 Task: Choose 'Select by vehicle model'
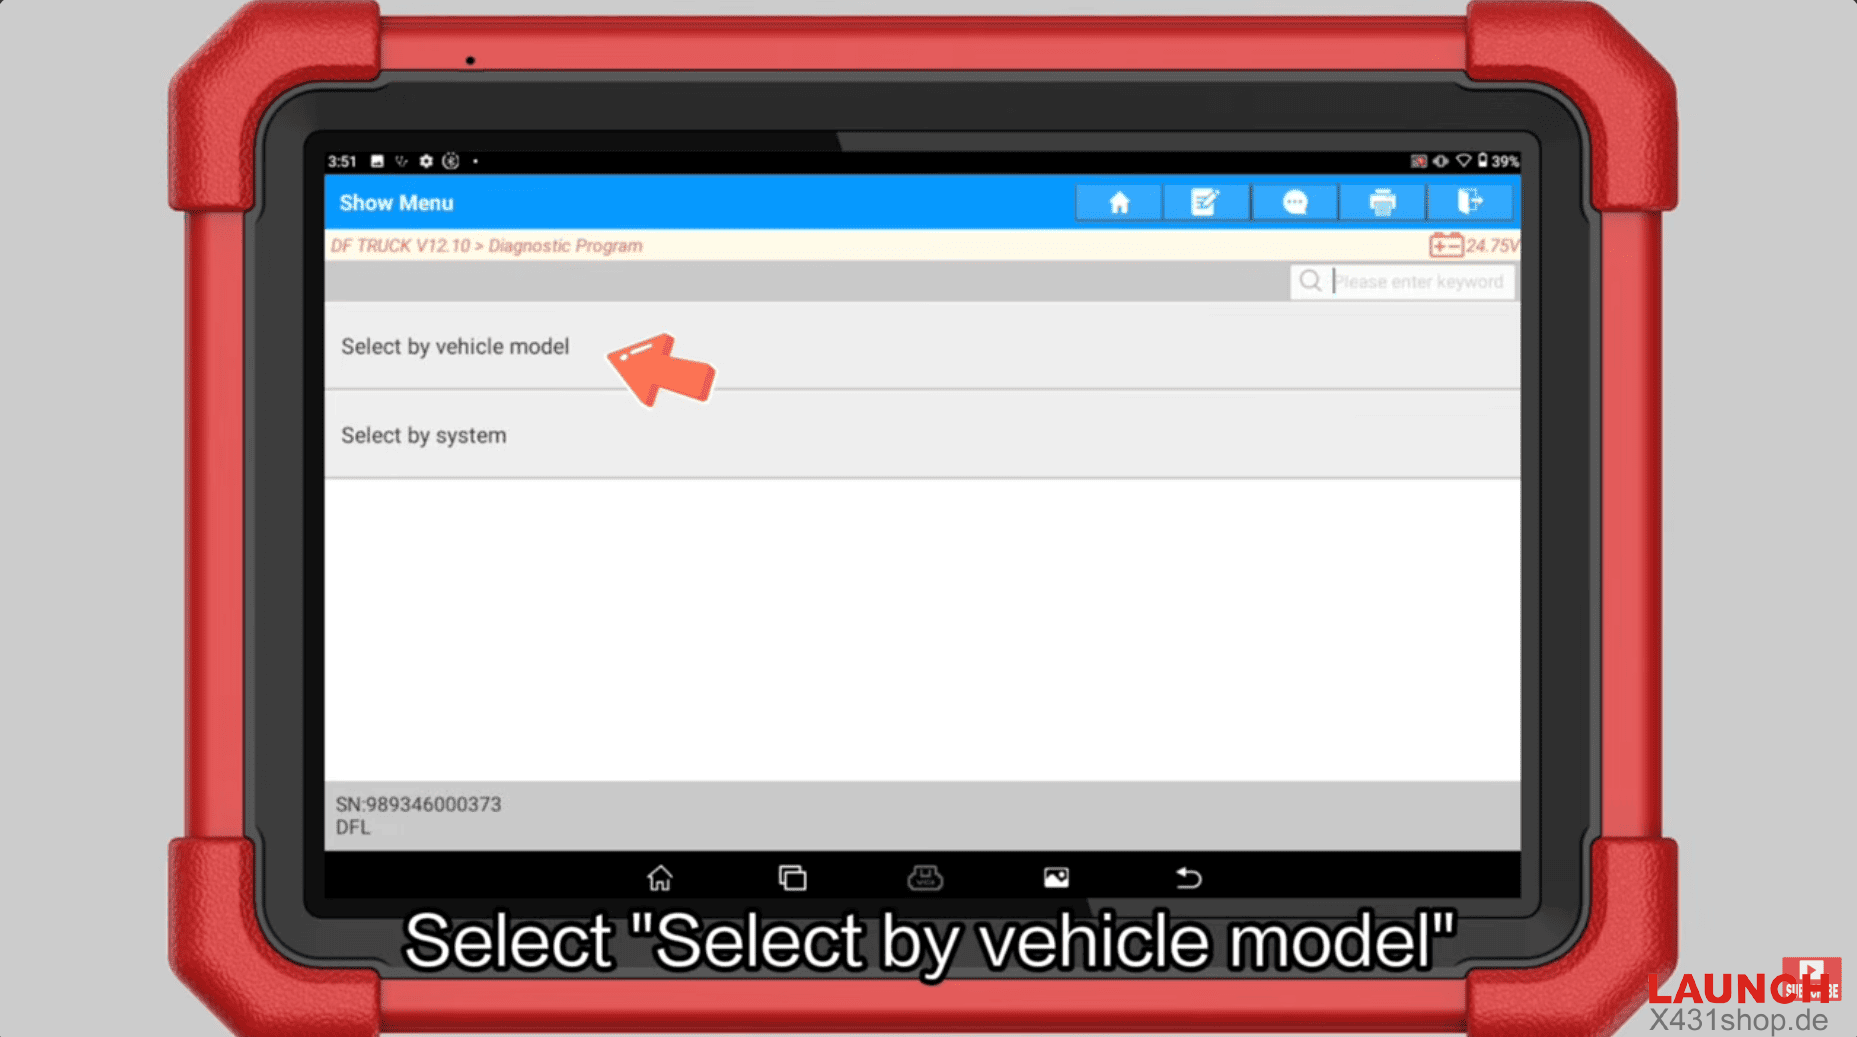pos(455,347)
